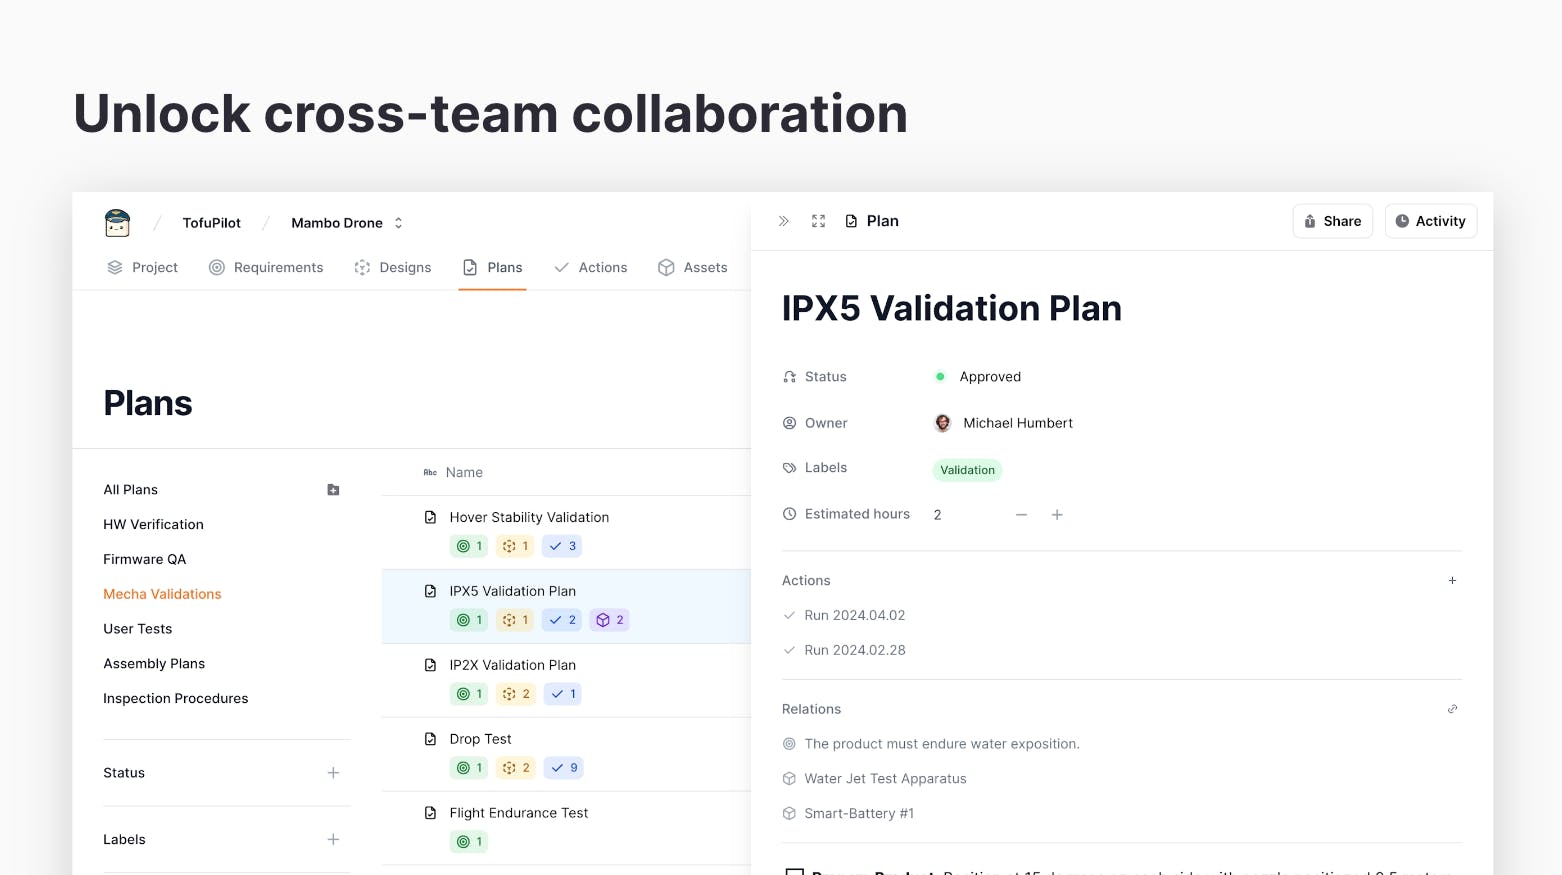Screen dimensions: 1562x875
Task: Edit the estimated hours value 2
Action: pos(937,514)
